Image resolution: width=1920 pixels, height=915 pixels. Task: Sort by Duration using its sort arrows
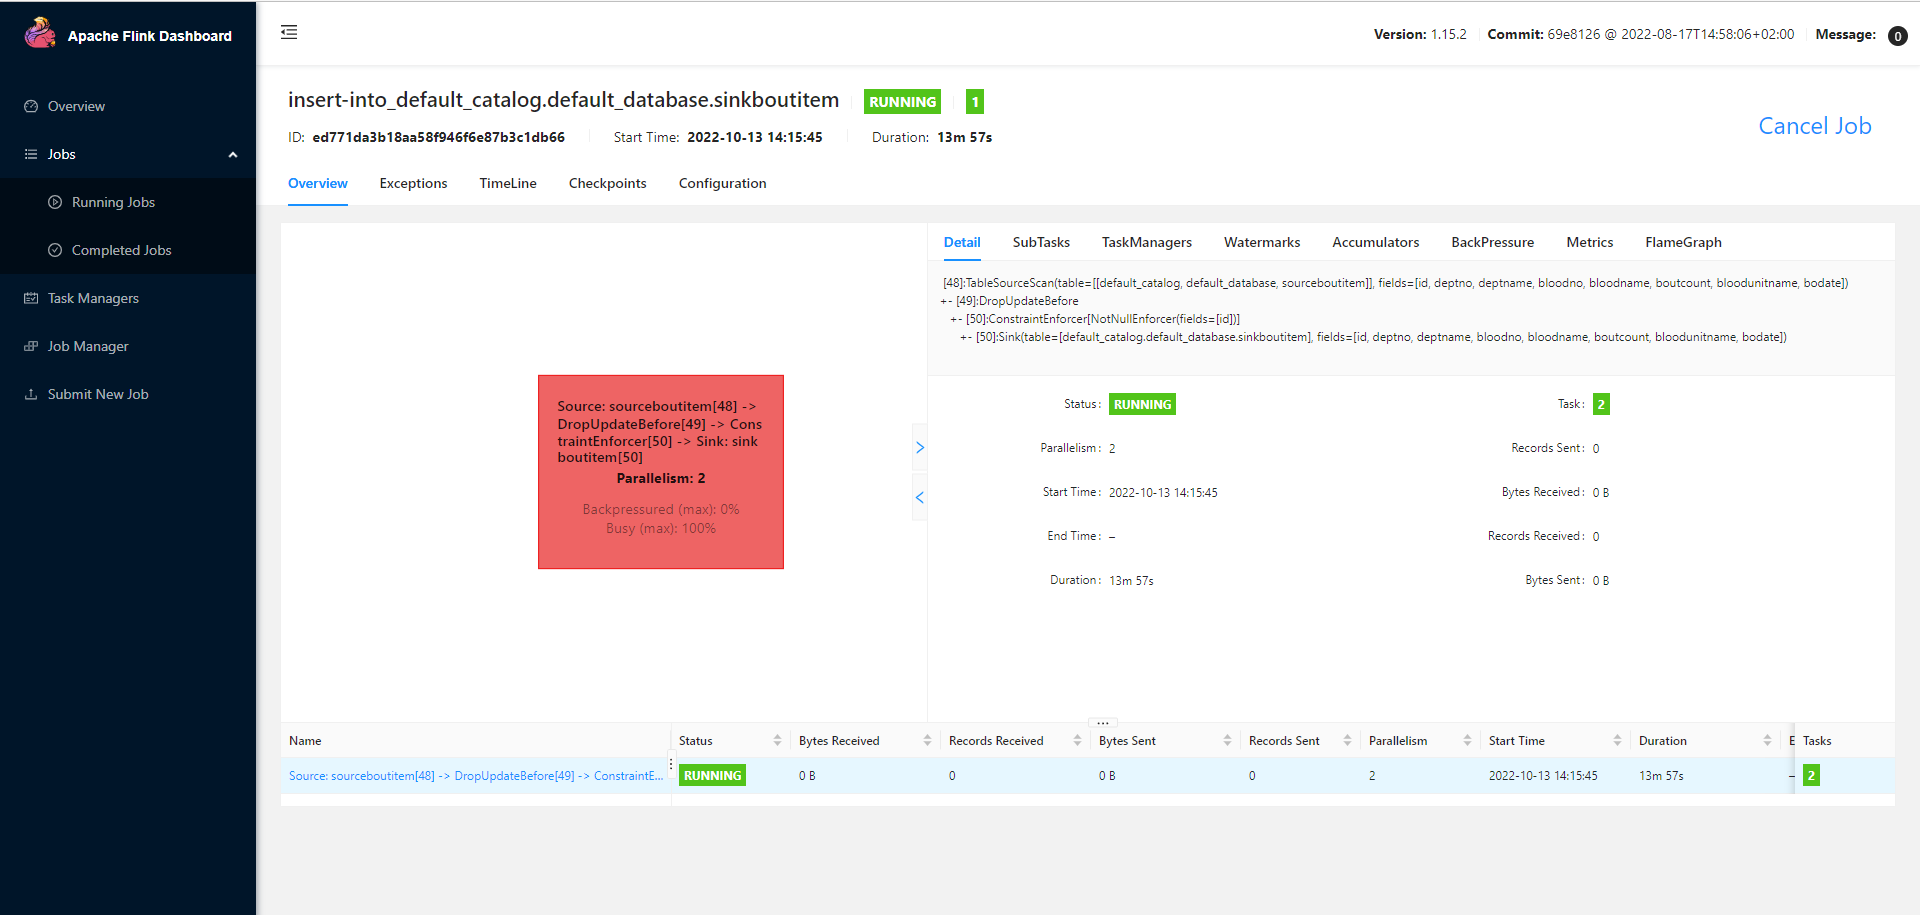pos(1767,741)
